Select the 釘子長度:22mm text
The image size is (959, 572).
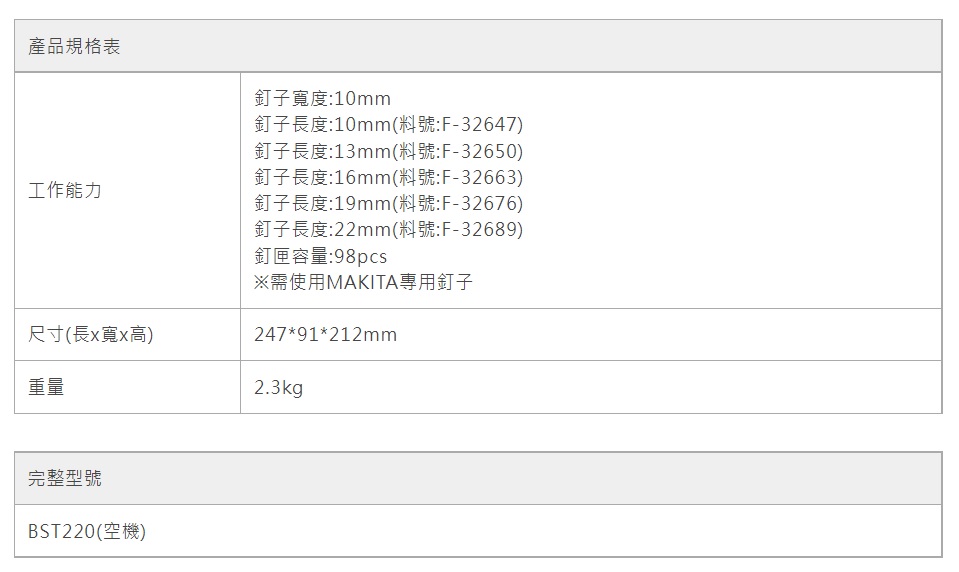tap(322, 230)
